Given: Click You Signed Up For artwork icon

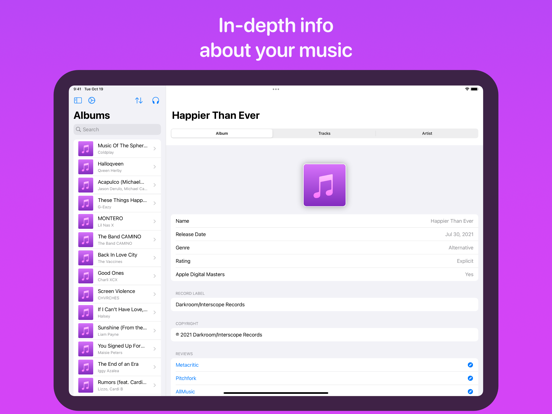Looking at the screenshot, I should pos(86,349).
